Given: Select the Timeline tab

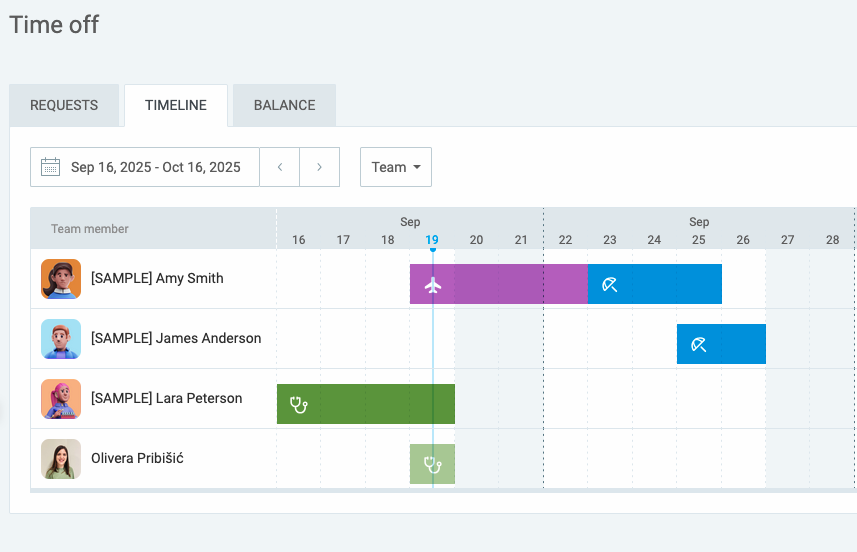Looking at the screenshot, I should (x=176, y=105).
